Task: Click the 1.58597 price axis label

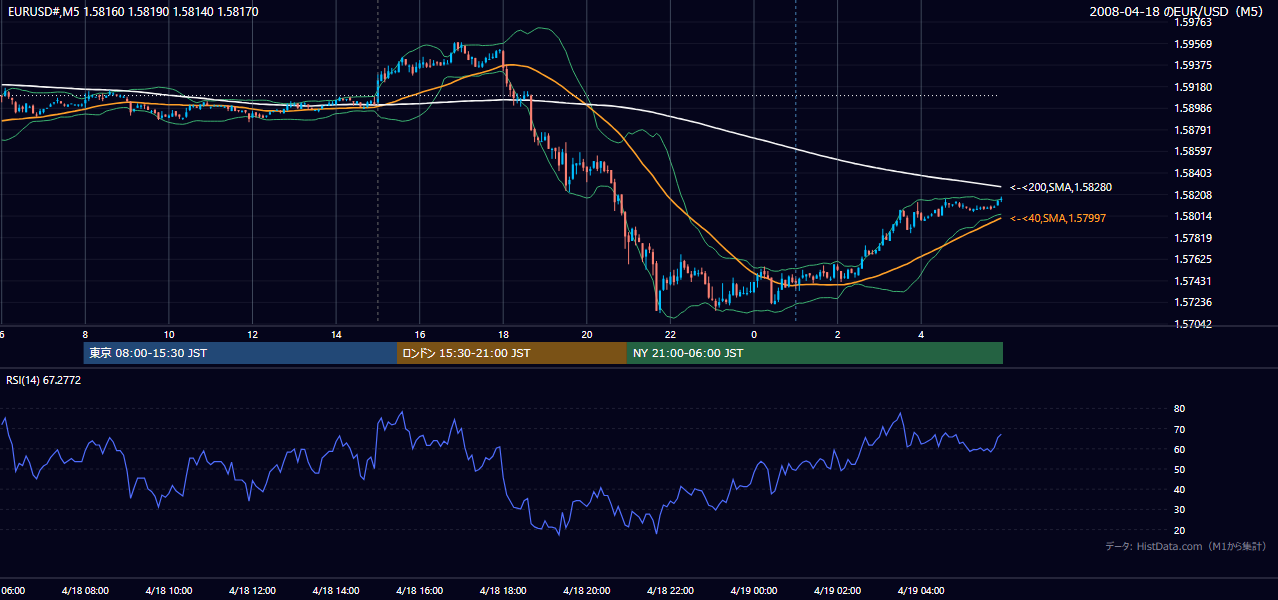Action: tap(1193, 151)
